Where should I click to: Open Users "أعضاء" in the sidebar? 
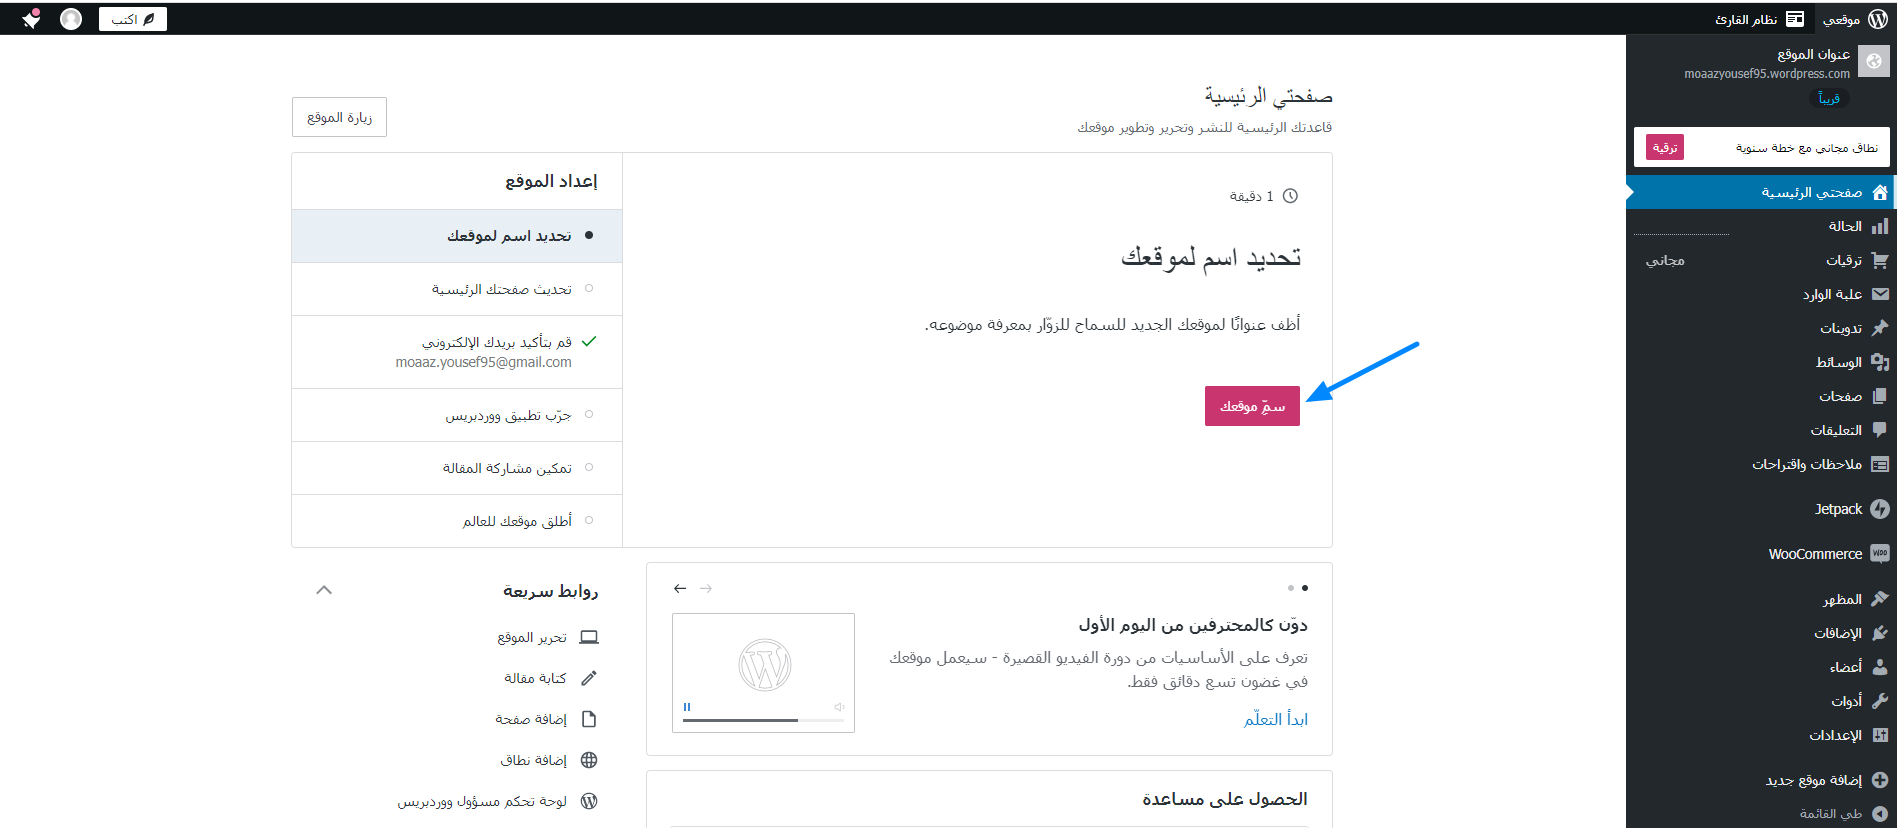1760,667
